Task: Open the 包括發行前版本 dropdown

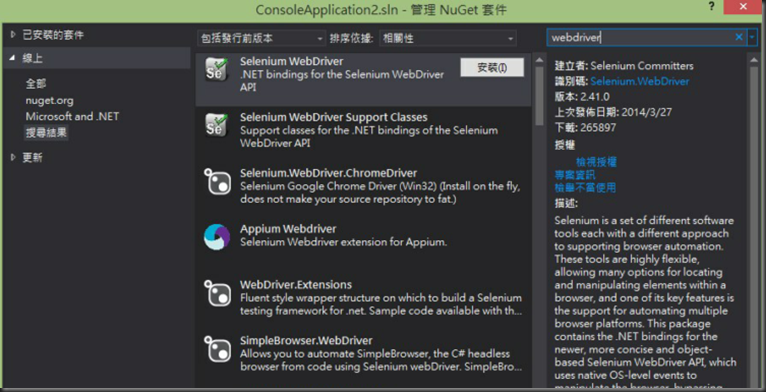Action: click(x=262, y=38)
